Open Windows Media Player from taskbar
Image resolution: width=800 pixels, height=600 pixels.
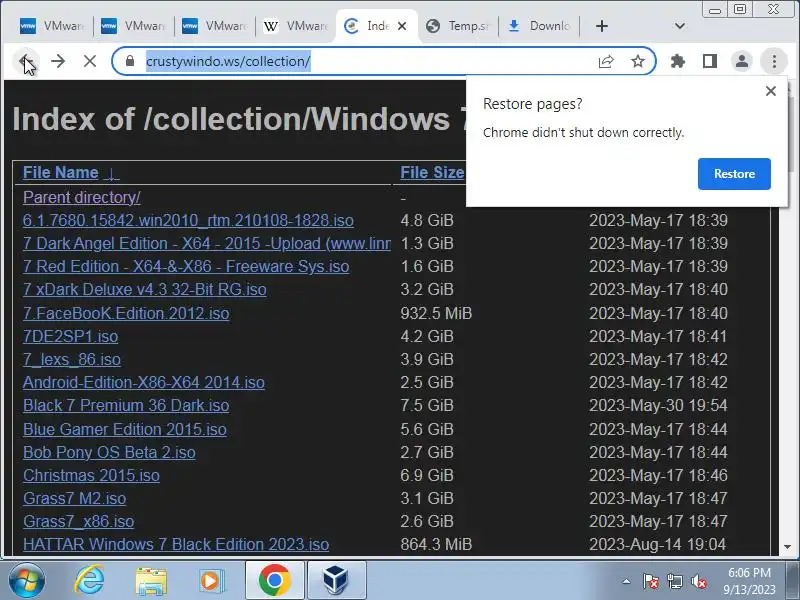pyautogui.click(x=210, y=581)
